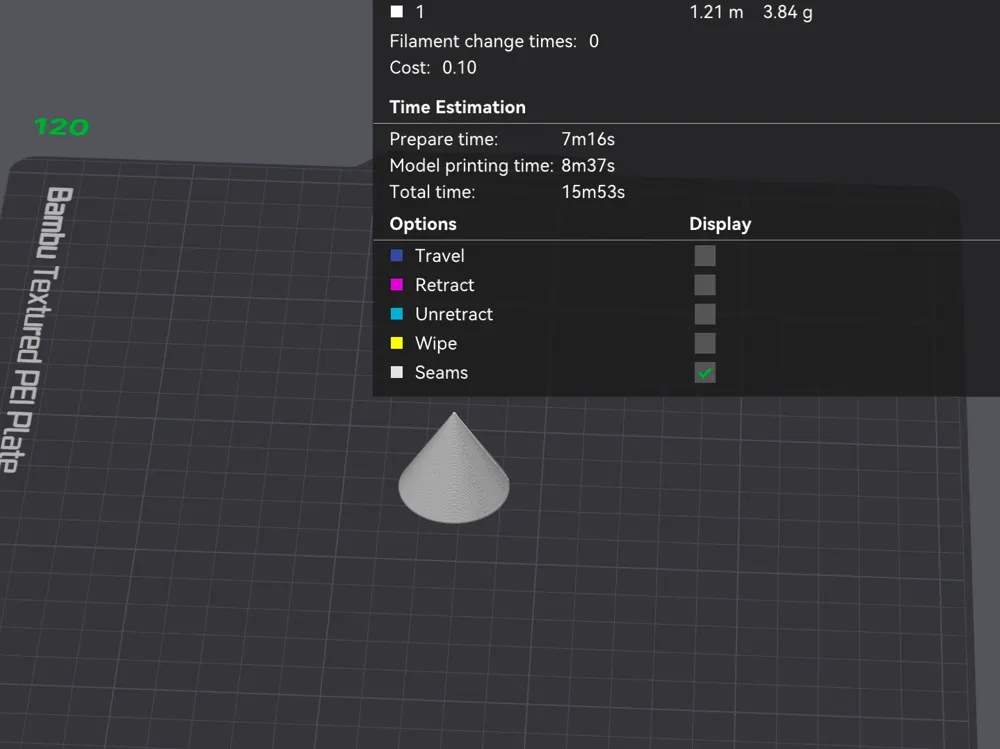Click the Time Estimation section header

tap(457, 107)
